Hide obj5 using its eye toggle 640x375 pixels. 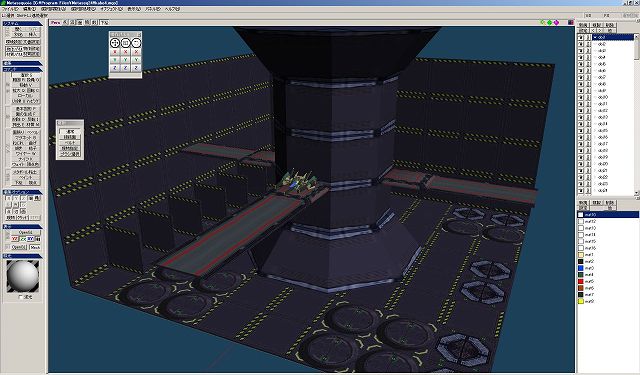[580, 64]
